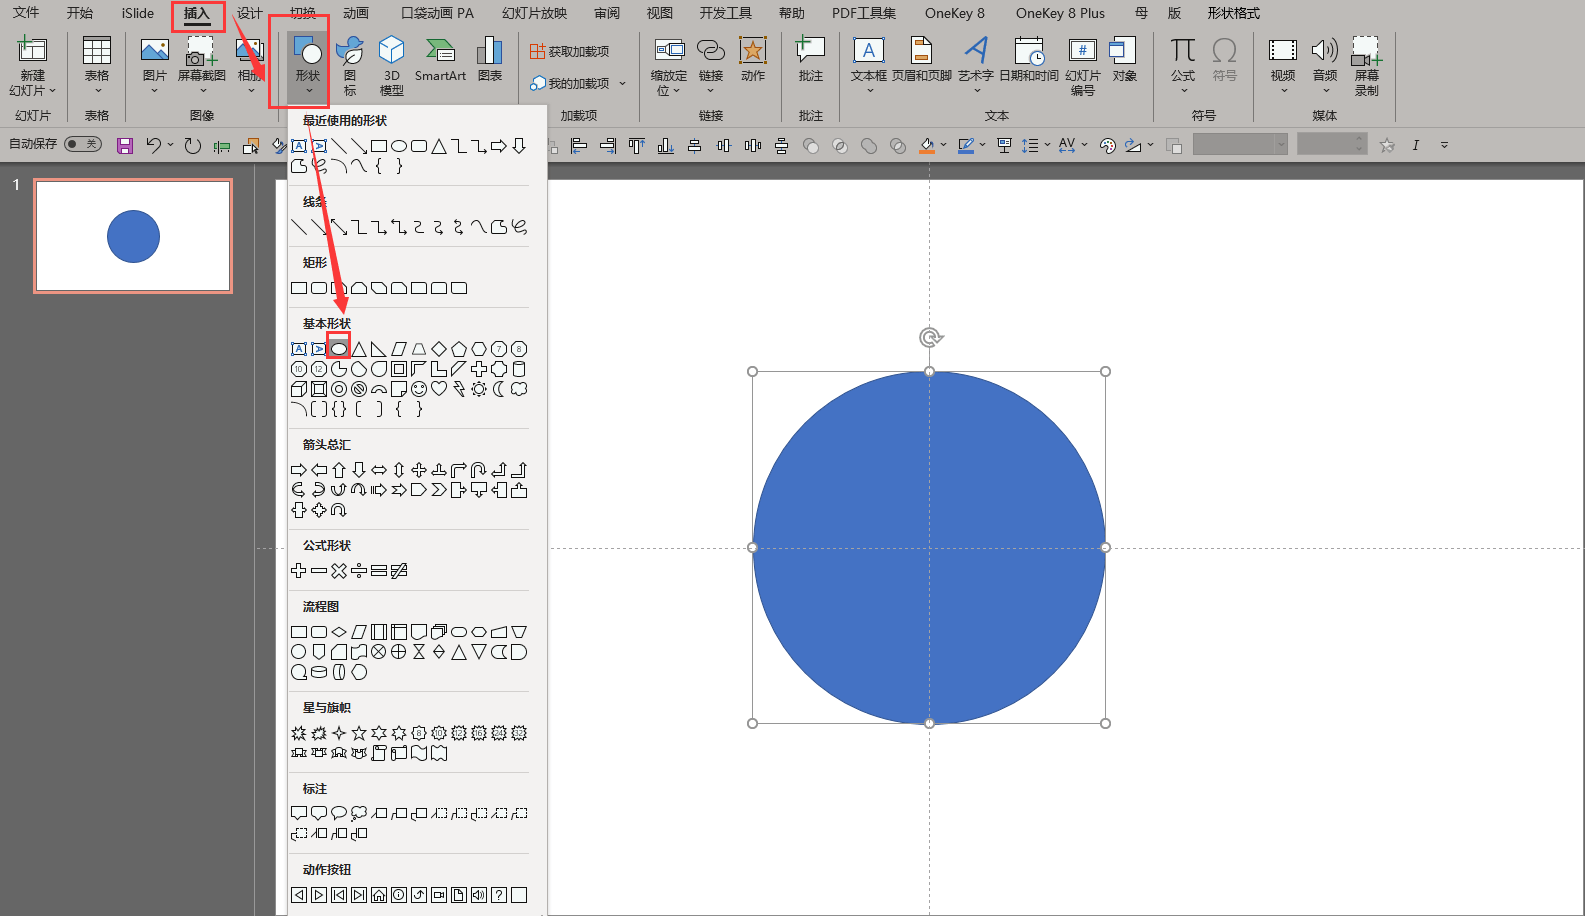Open quick access toolbar customize arrow
1585x916 pixels.
click(1444, 146)
